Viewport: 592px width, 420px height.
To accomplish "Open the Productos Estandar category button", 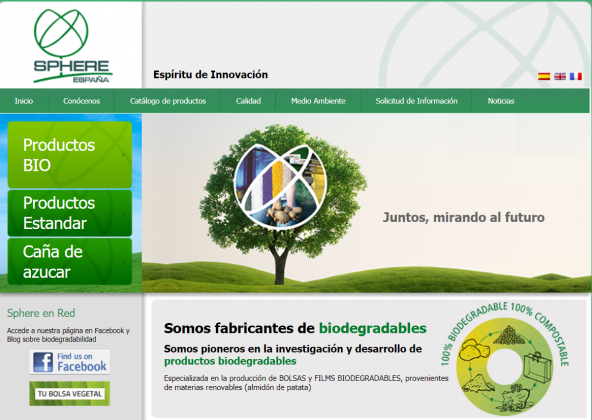I will point(70,213).
